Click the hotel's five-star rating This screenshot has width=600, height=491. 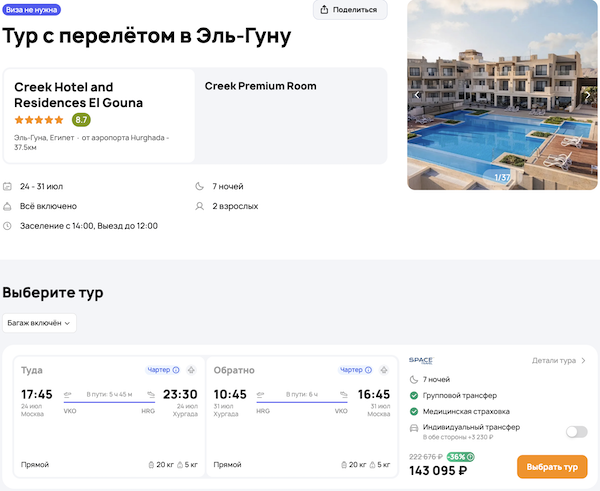(x=40, y=120)
